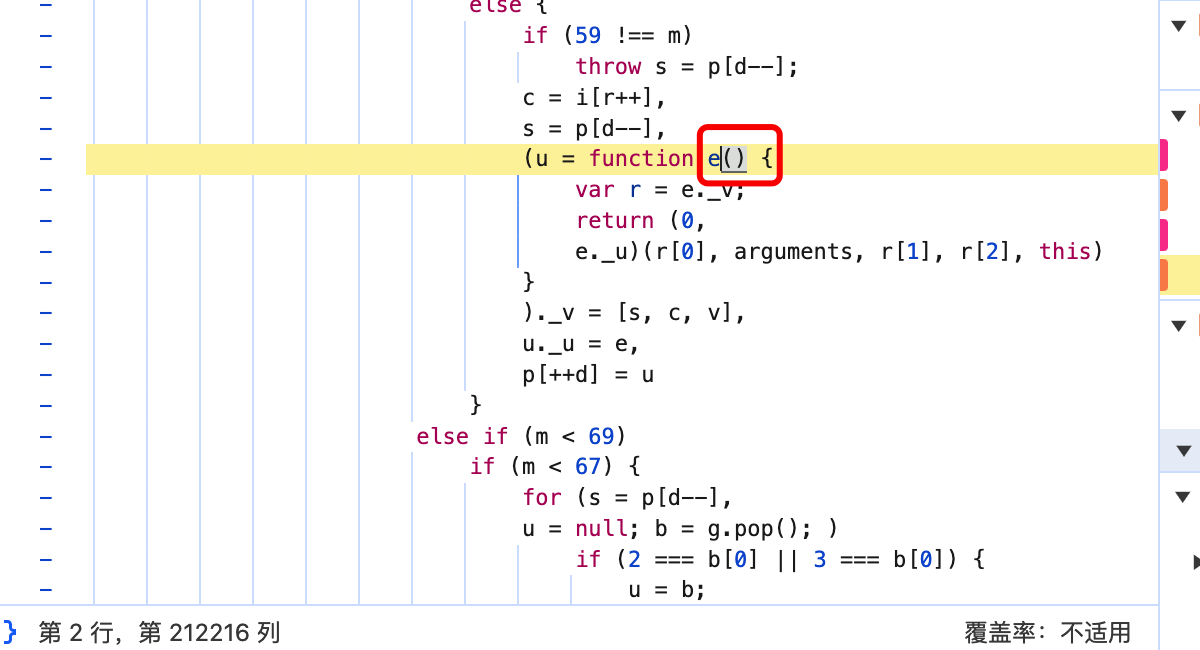Click the 'var' keyword in 'var r = e._v;'
1200x650 pixels.
pyautogui.click(x=595, y=189)
